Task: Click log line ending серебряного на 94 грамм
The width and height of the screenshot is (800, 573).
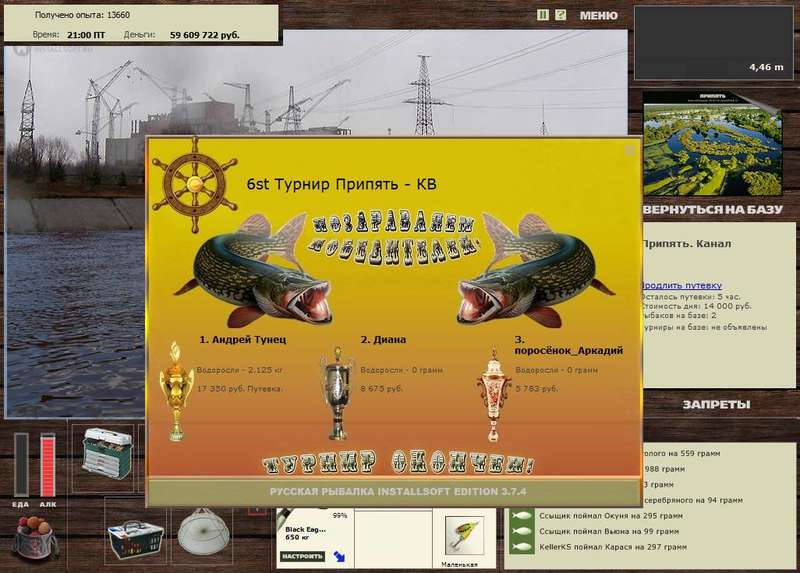Action: pyautogui.click(x=693, y=500)
